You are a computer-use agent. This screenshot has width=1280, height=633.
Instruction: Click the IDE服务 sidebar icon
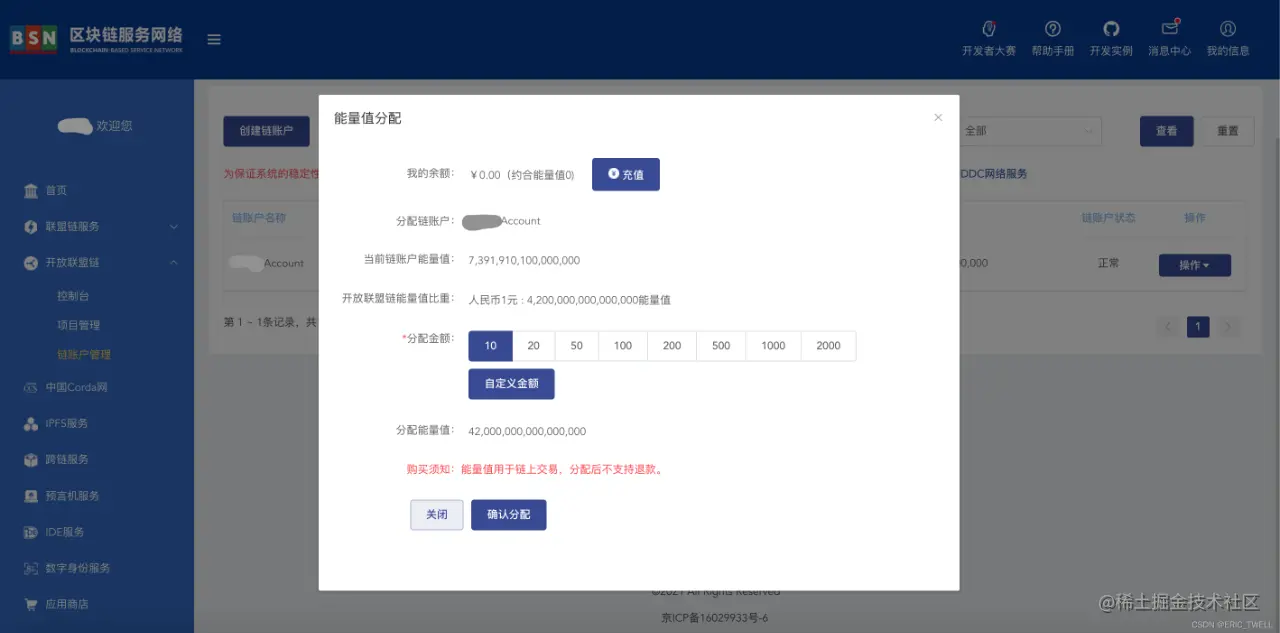pos(31,532)
